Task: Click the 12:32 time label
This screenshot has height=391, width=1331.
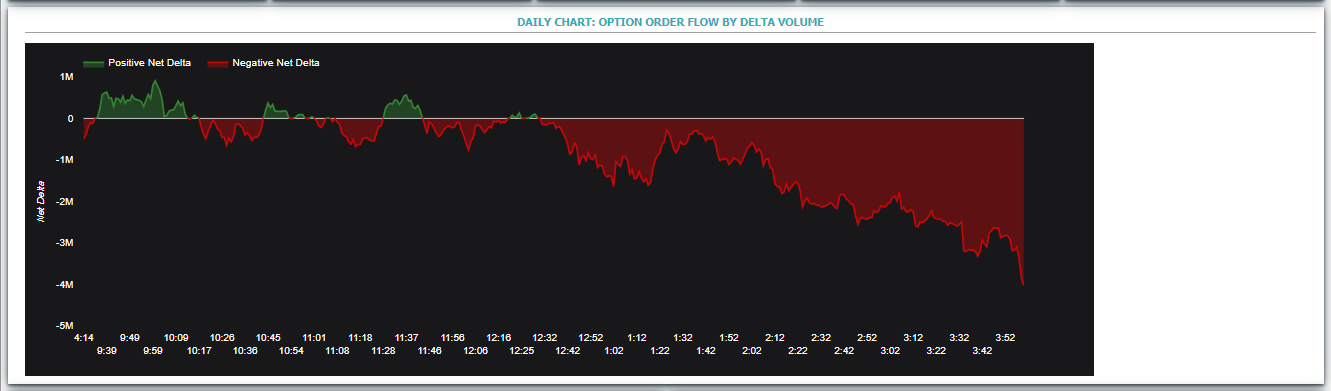Action: pos(545,338)
